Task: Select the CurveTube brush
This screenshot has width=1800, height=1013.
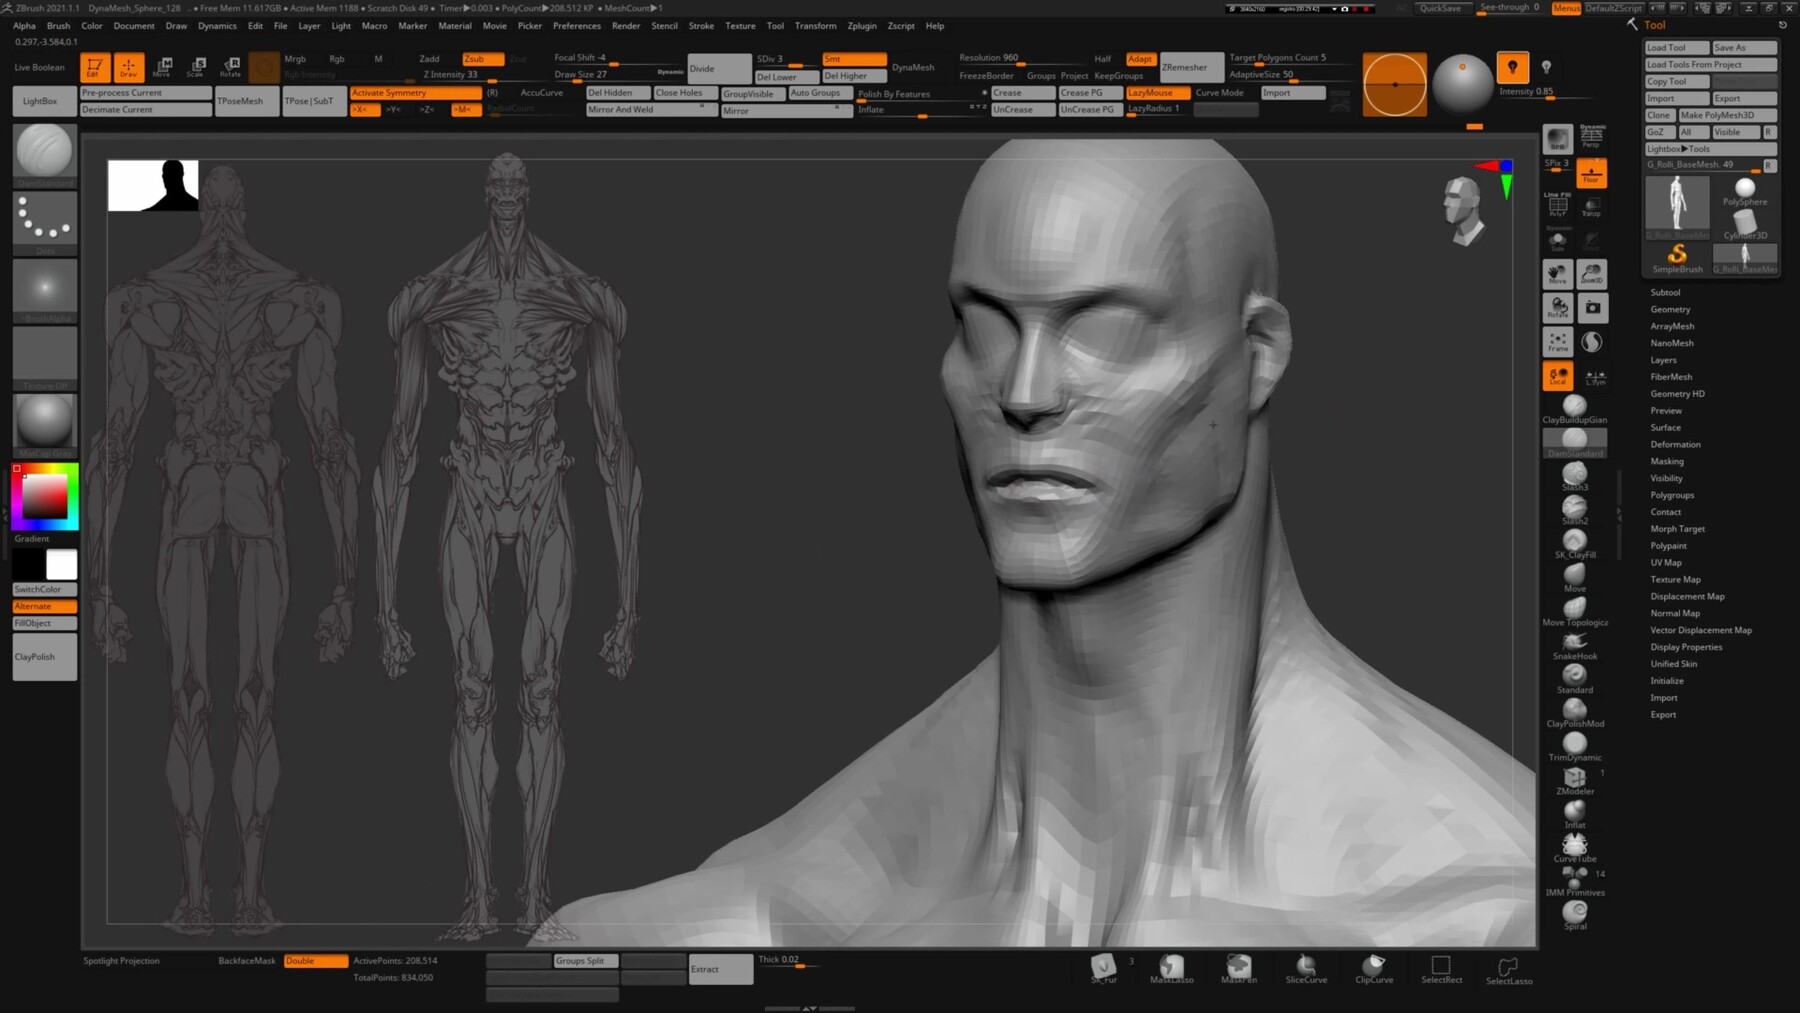Action: point(1575,845)
